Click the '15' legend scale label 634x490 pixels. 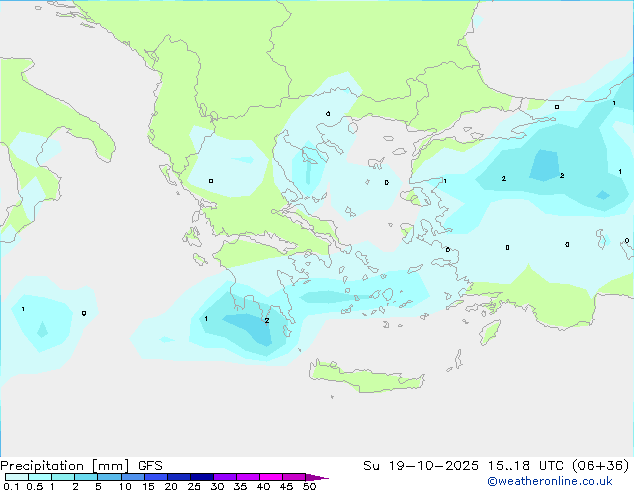pos(148,486)
